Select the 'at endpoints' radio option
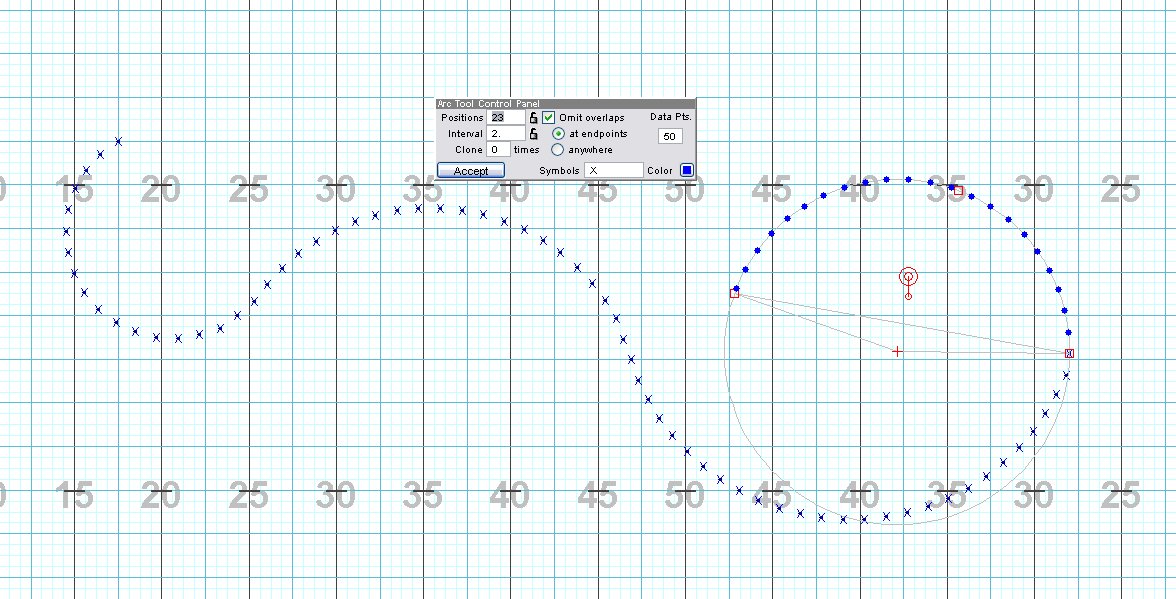This screenshot has width=1176, height=599. [558, 133]
